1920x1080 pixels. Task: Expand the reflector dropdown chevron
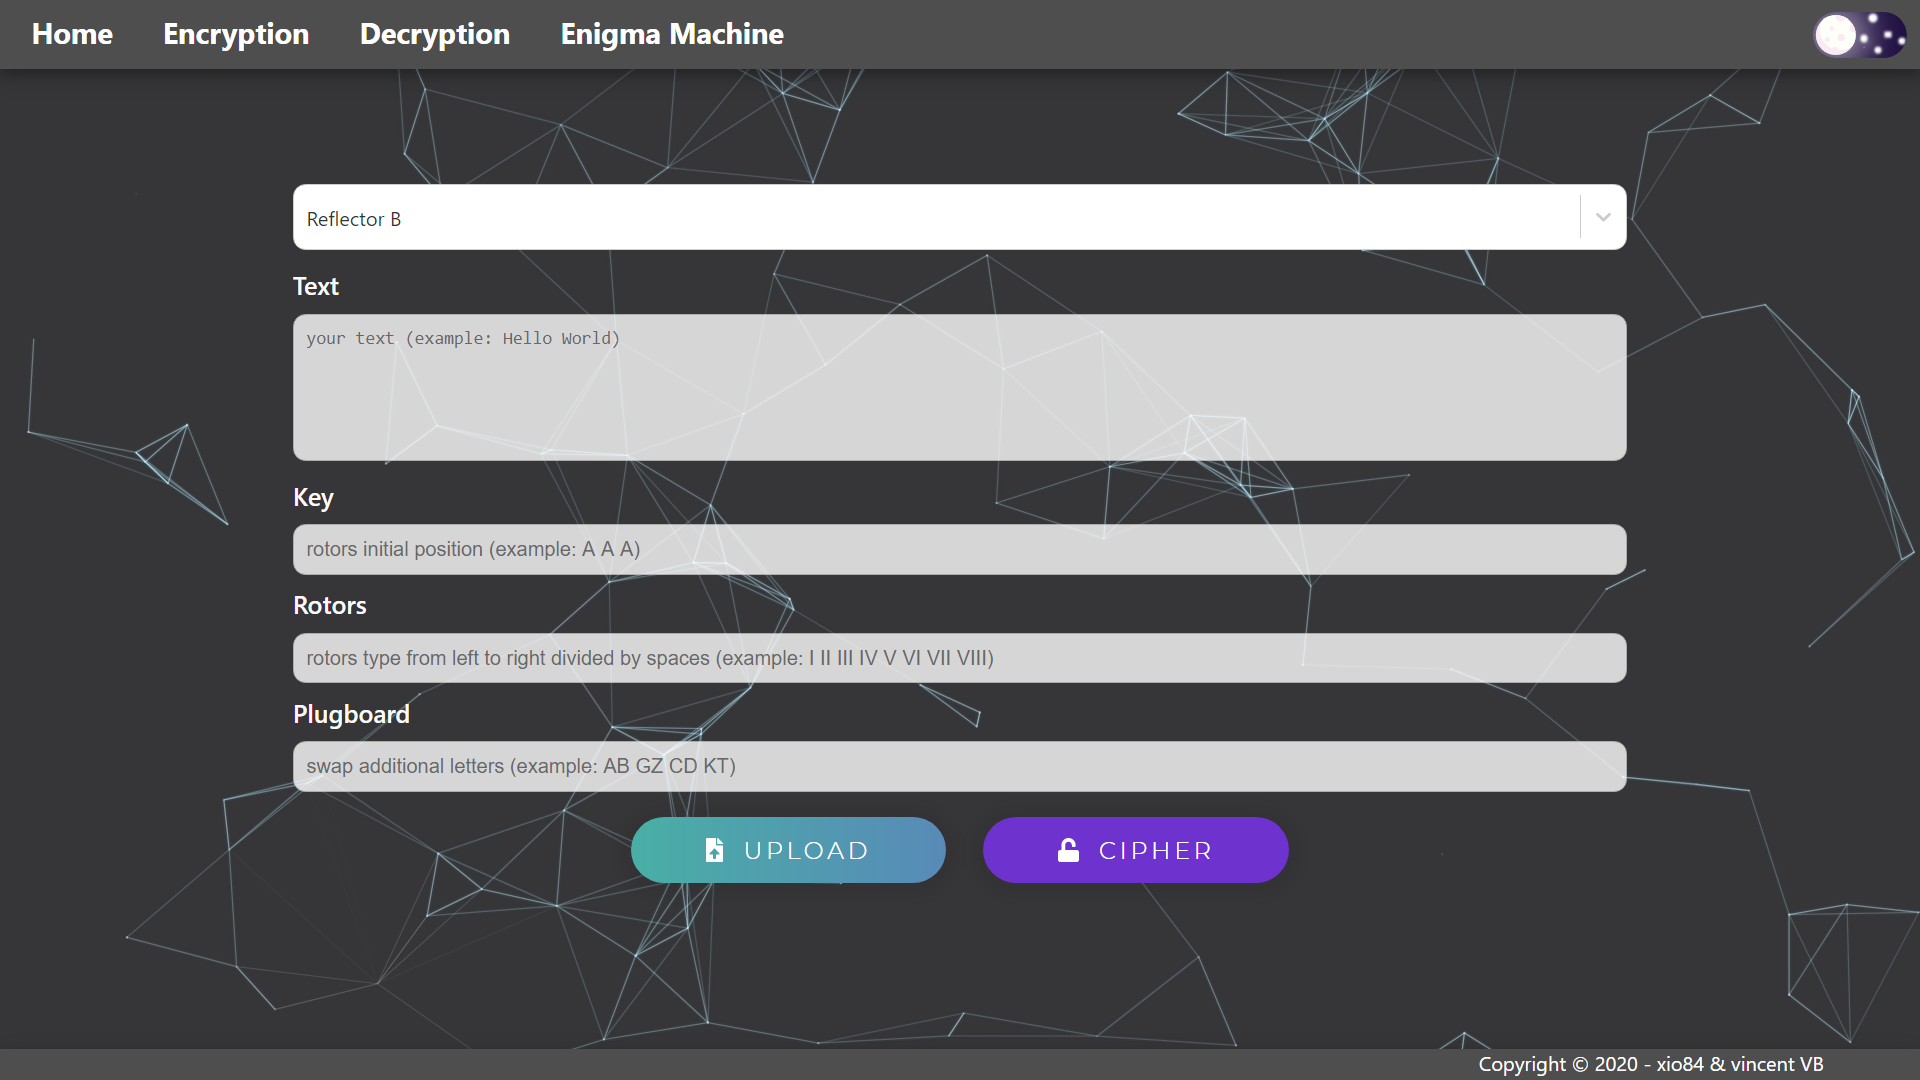click(1603, 217)
